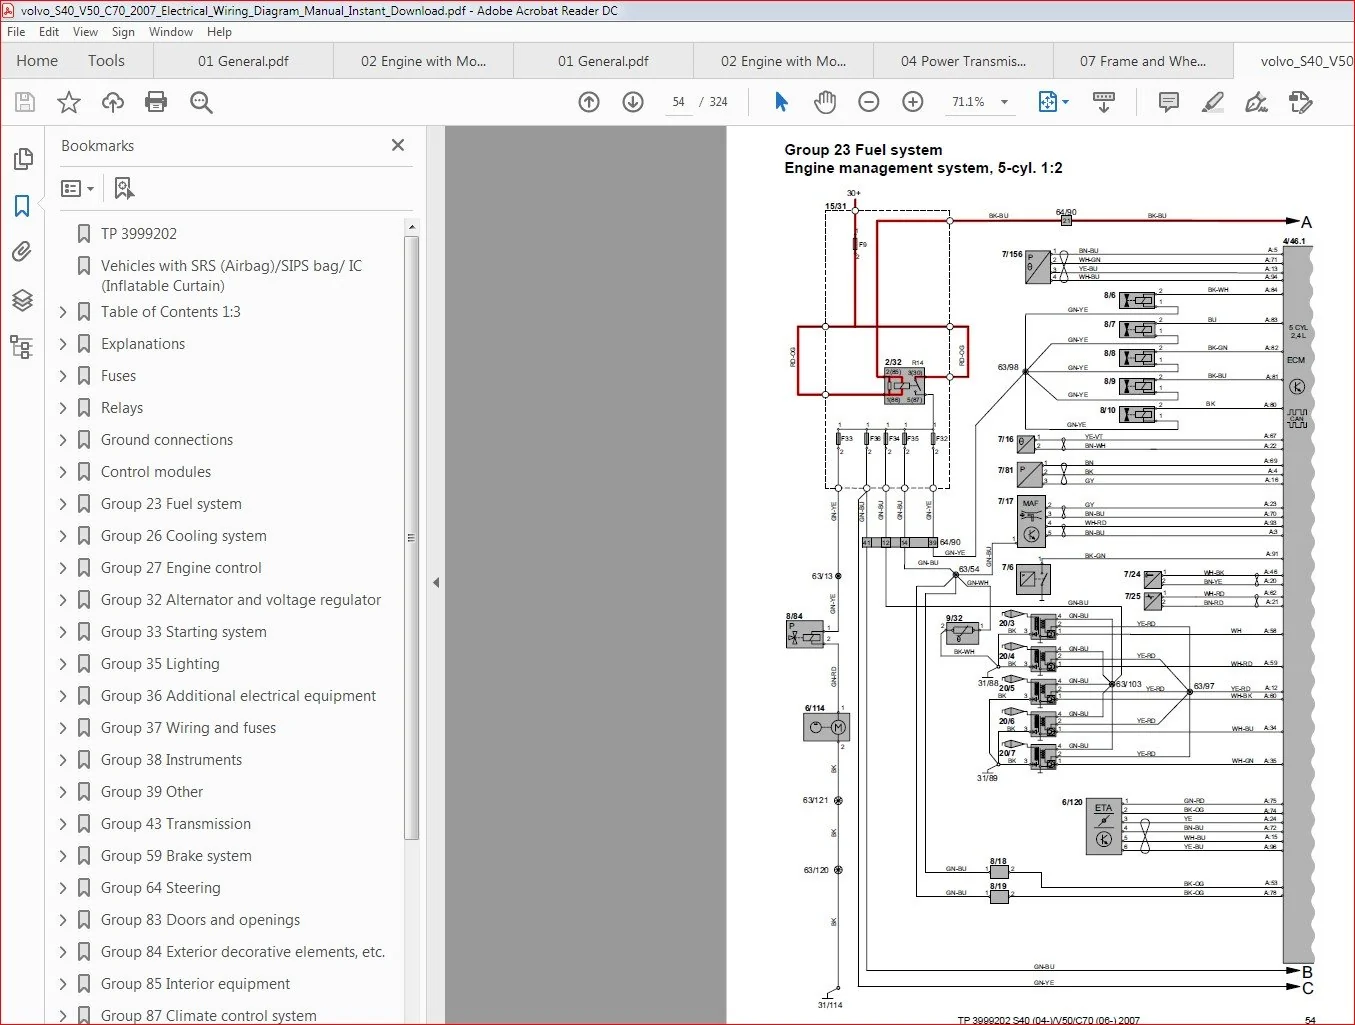The width and height of the screenshot is (1355, 1025).
Task: Go to next page arrow
Action: (x=633, y=102)
